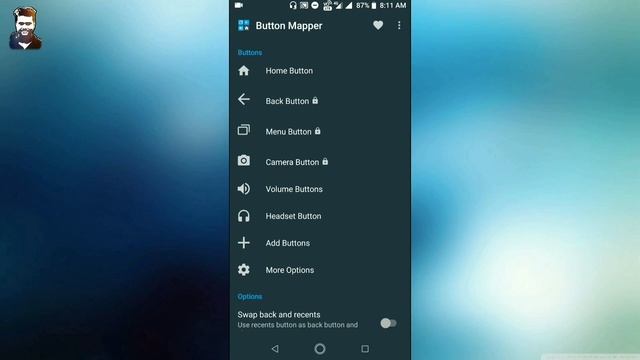Tap the lock icon beside Camera Button
The image size is (640, 360).
click(325, 162)
